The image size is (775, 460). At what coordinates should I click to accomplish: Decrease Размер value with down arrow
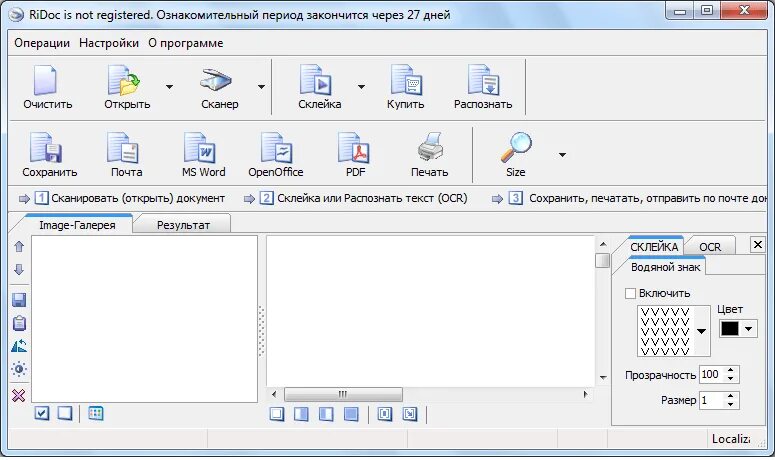click(731, 404)
